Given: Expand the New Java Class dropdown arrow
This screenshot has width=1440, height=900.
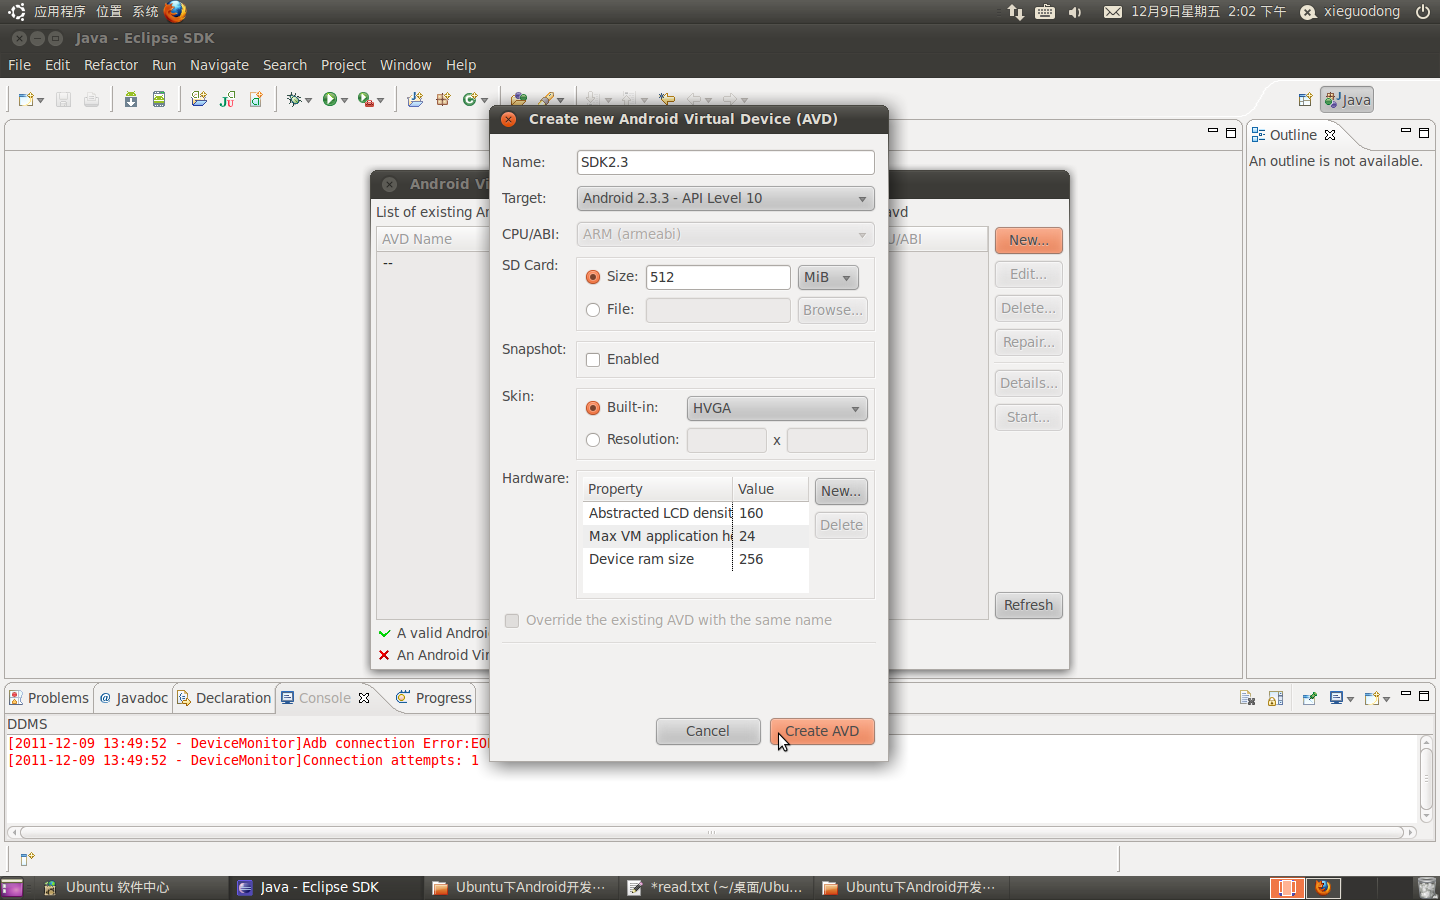Looking at the screenshot, I should tap(484, 100).
